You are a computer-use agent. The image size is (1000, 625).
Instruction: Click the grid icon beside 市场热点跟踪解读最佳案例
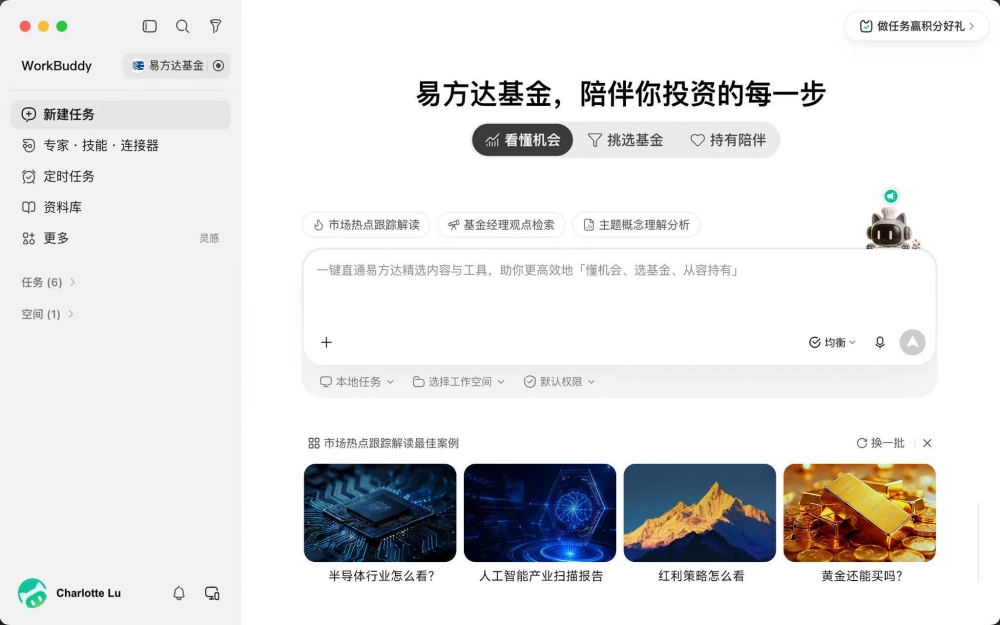point(314,443)
